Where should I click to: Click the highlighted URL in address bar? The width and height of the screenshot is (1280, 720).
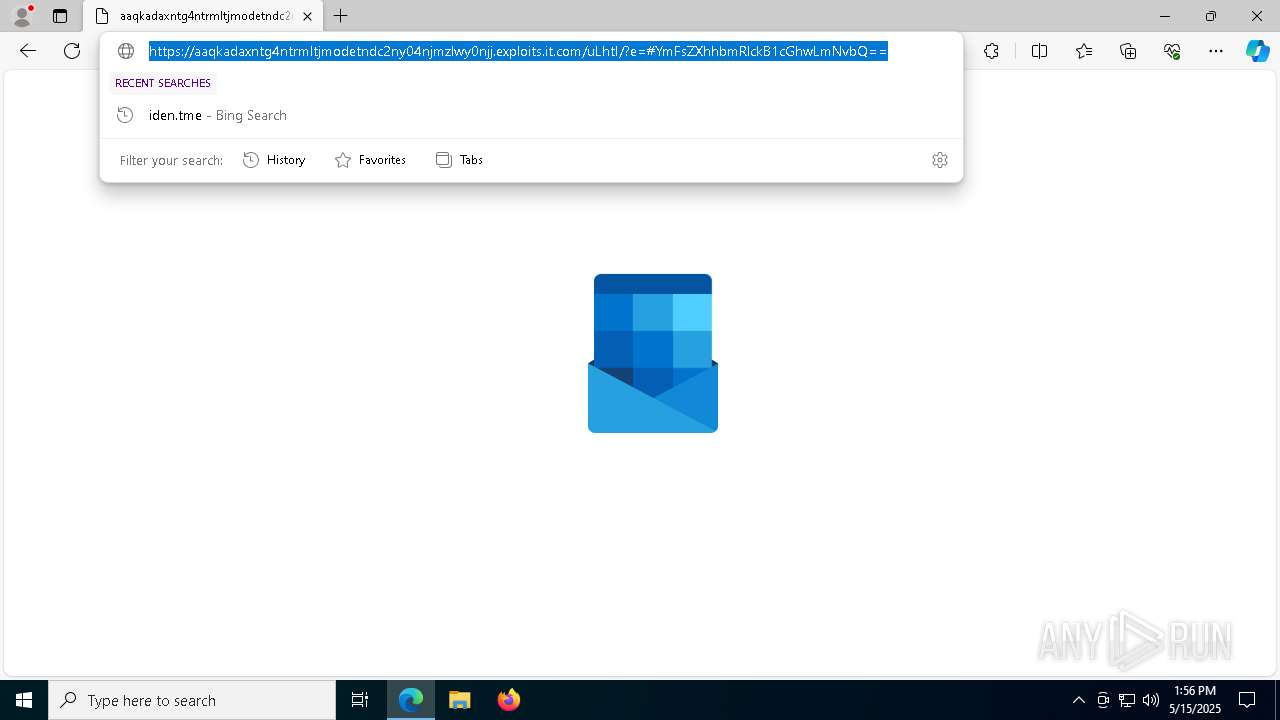[518, 51]
